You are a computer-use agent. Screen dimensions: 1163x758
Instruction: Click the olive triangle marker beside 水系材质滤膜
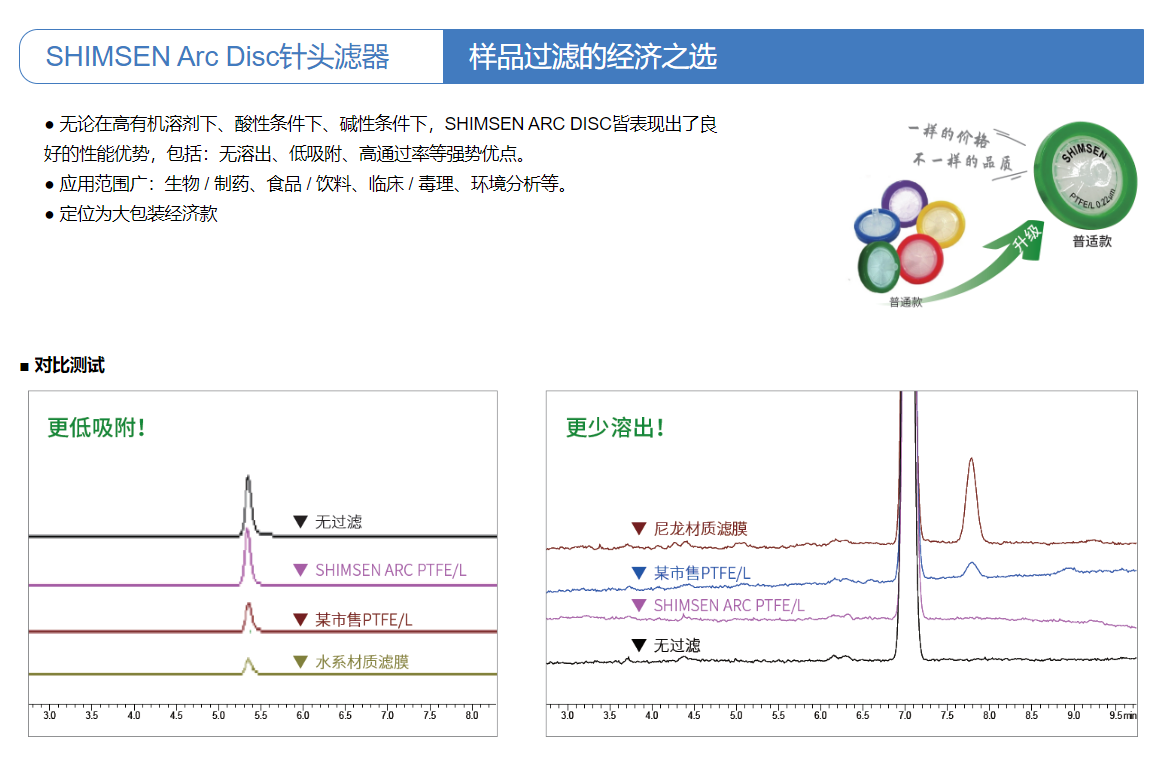tap(300, 661)
